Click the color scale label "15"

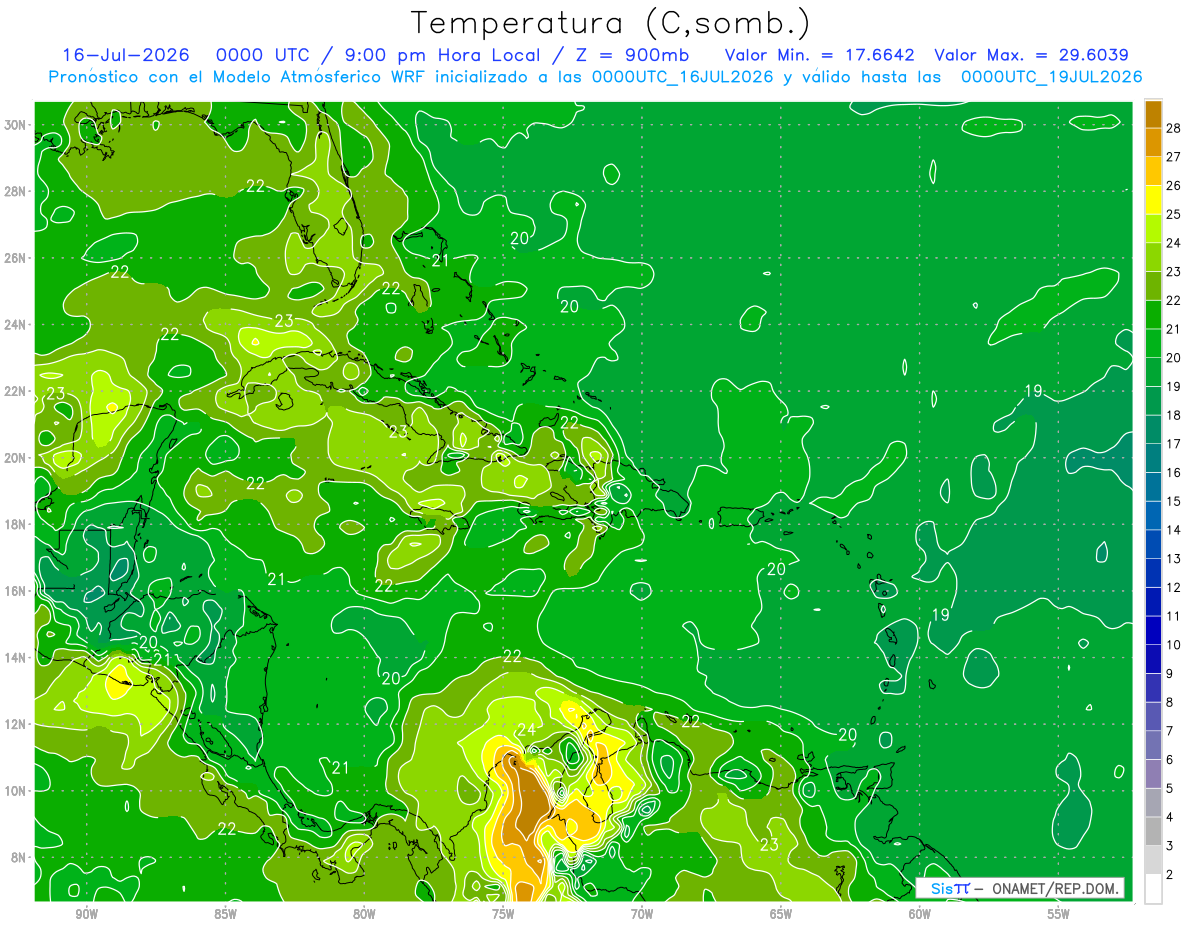(x=1173, y=501)
